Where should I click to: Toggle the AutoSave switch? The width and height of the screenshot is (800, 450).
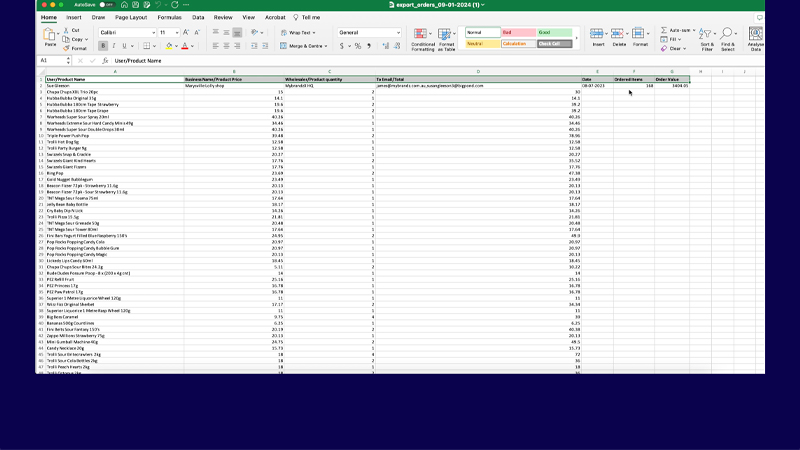tap(106, 5)
